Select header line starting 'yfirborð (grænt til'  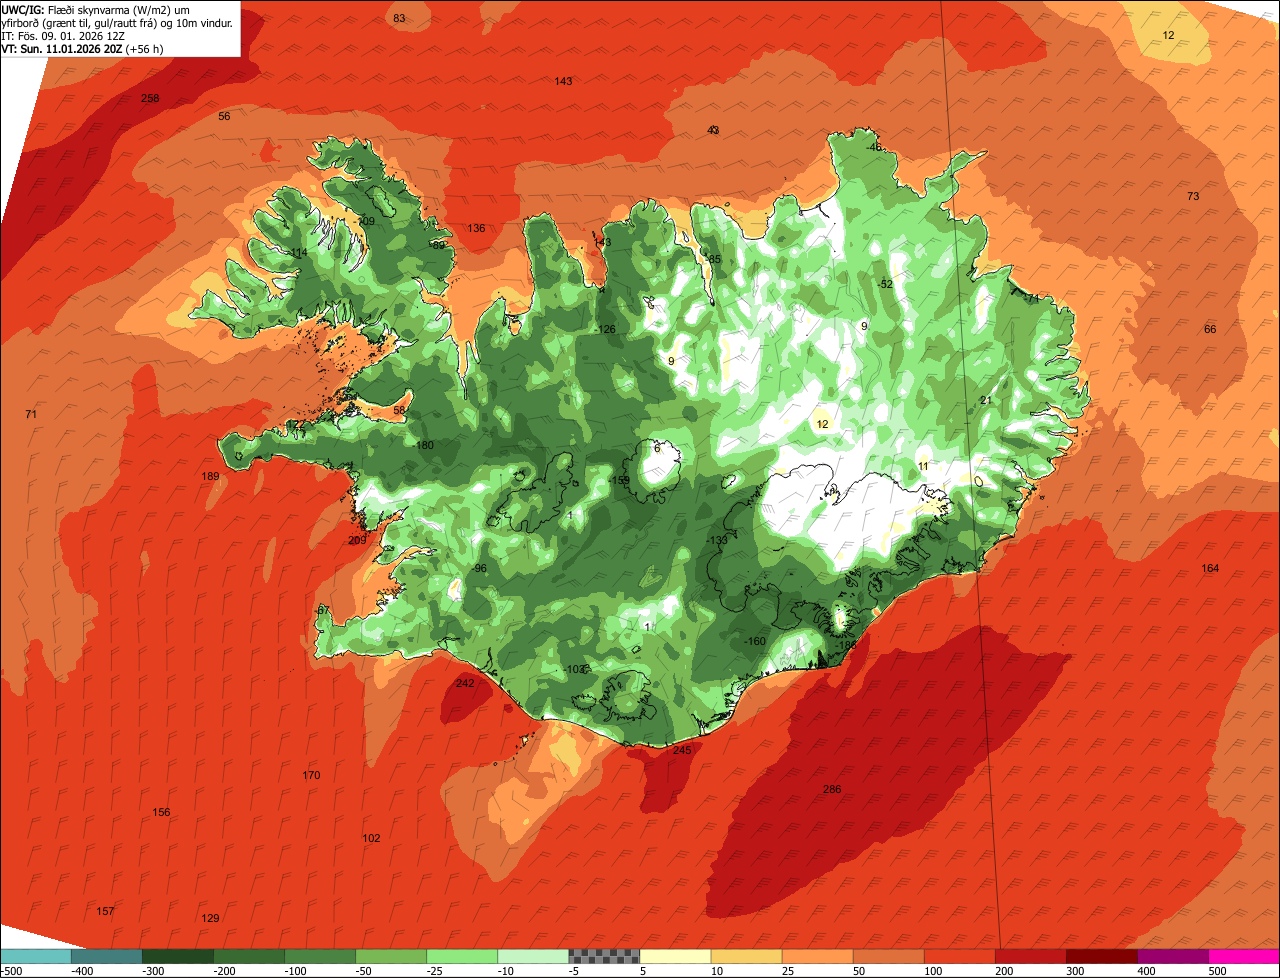coord(118,22)
